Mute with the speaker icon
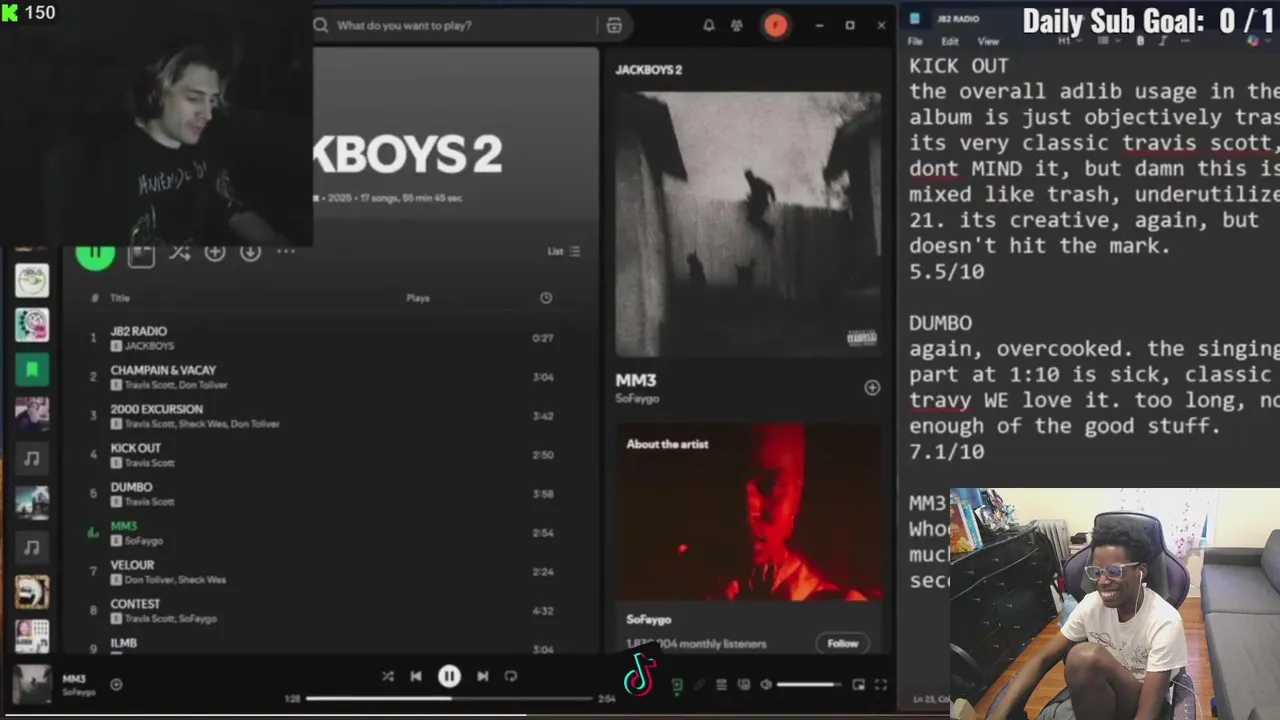This screenshot has height=720, width=1280. tap(765, 685)
